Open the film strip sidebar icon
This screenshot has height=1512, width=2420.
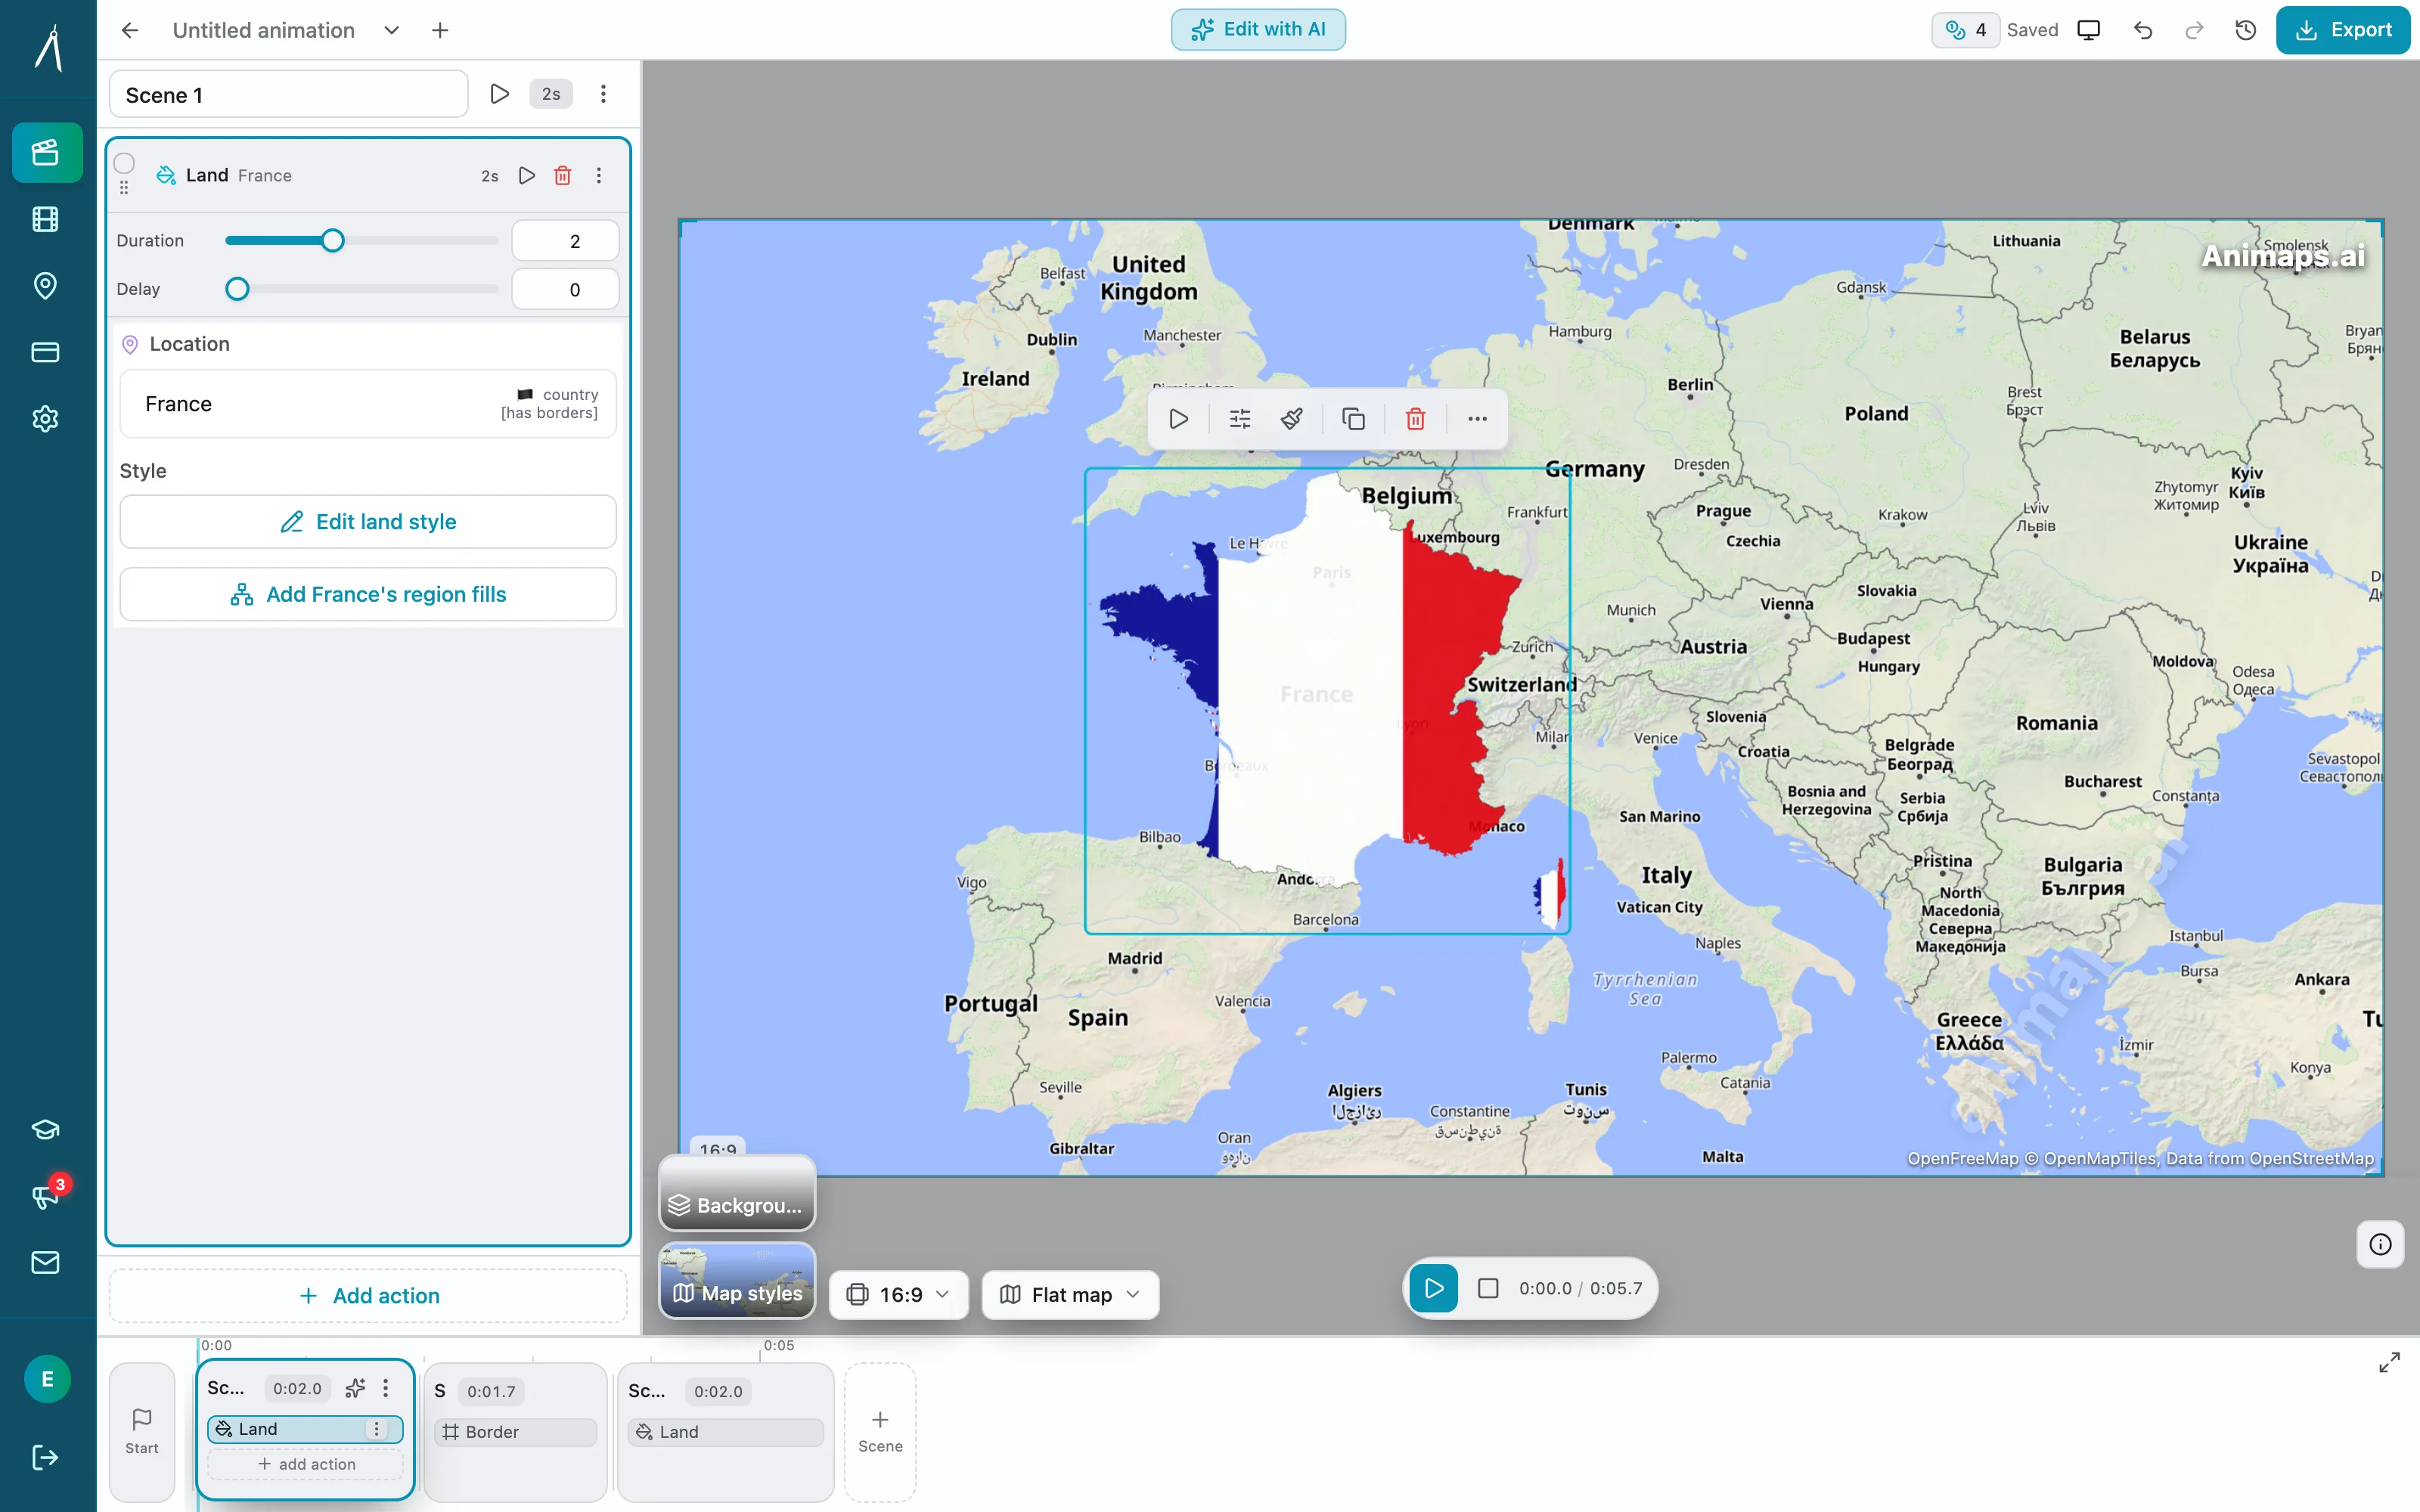tap(46, 219)
